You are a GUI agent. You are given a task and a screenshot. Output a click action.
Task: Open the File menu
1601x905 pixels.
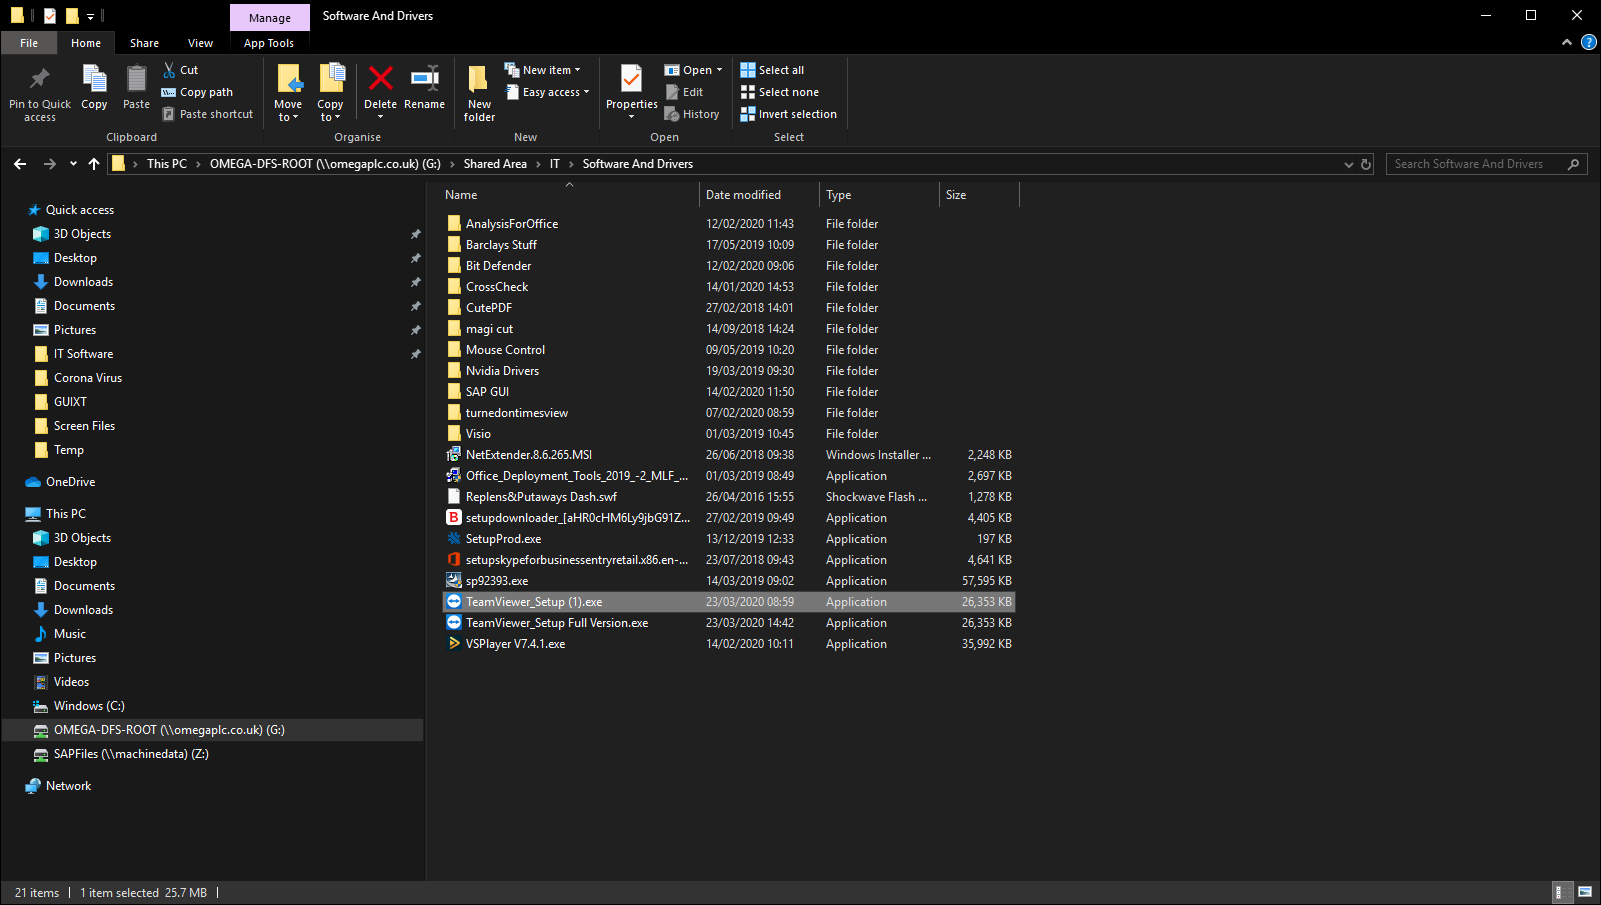tap(29, 43)
